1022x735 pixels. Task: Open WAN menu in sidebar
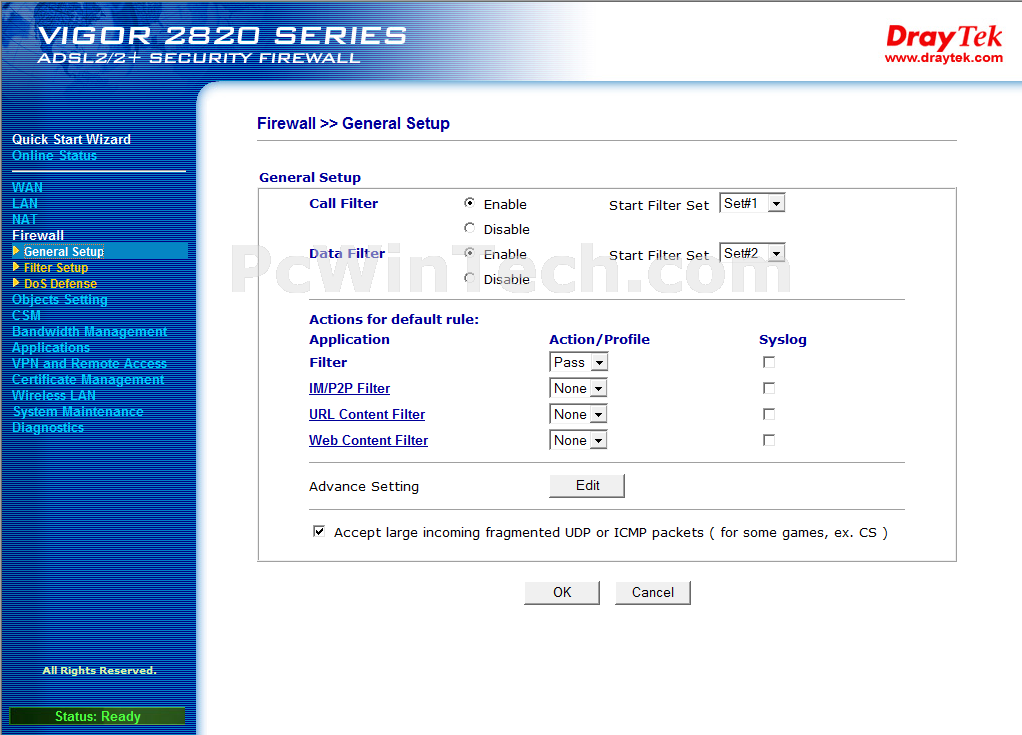[27, 188]
